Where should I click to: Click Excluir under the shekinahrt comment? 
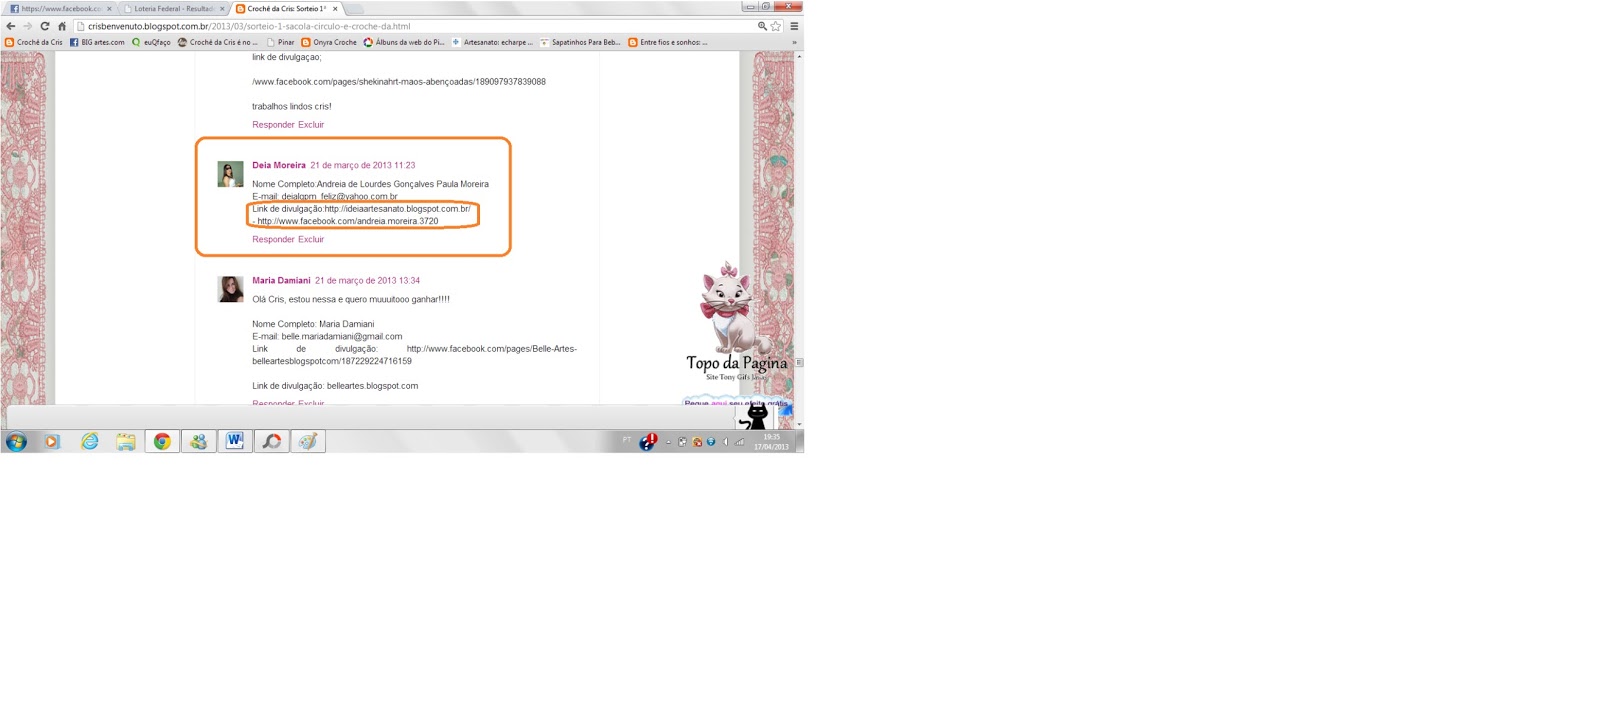point(311,125)
